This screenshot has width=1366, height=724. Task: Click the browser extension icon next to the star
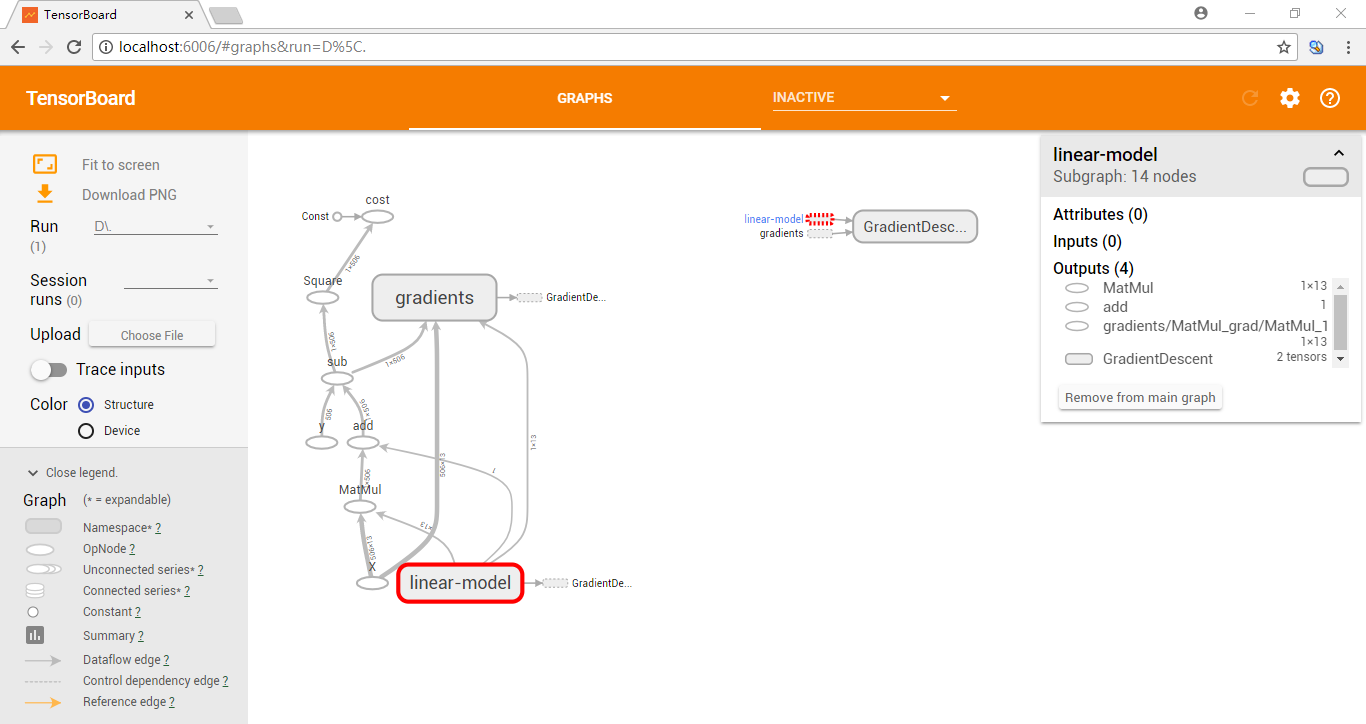coord(1316,47)
